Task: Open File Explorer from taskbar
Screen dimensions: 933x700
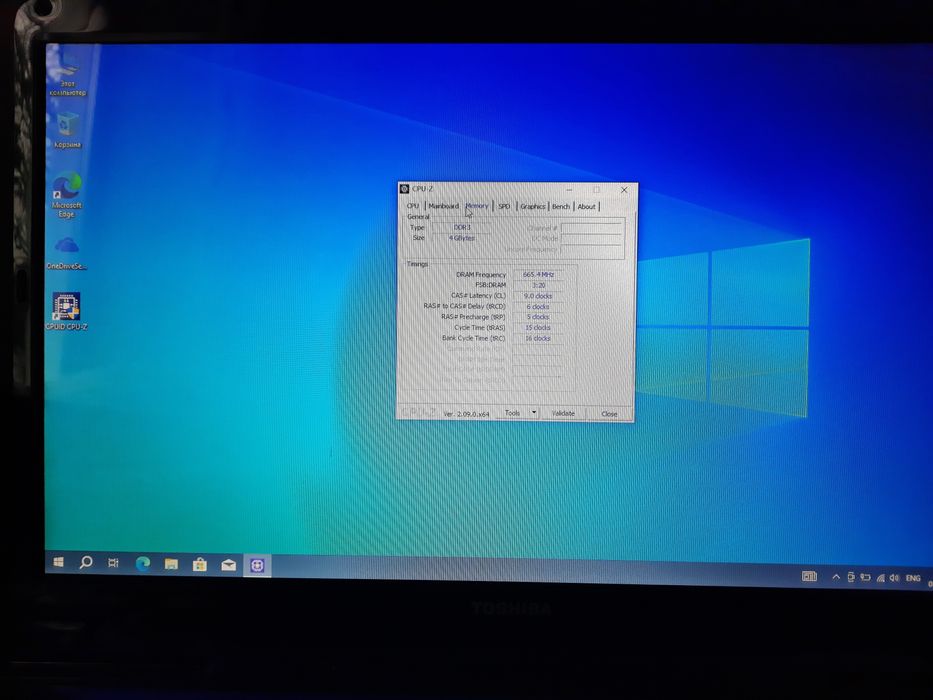Action: coord(171,564)
